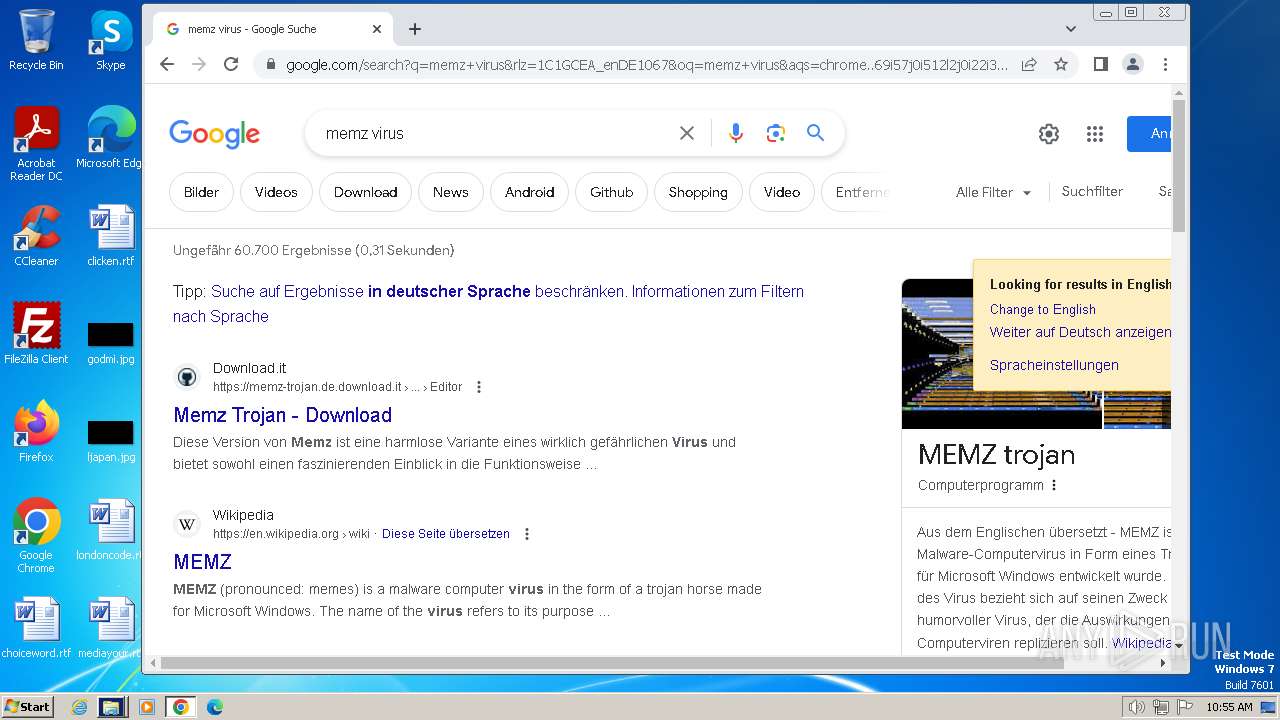
Task: Submit search with magnifier icon
Action: pos(816,133)
